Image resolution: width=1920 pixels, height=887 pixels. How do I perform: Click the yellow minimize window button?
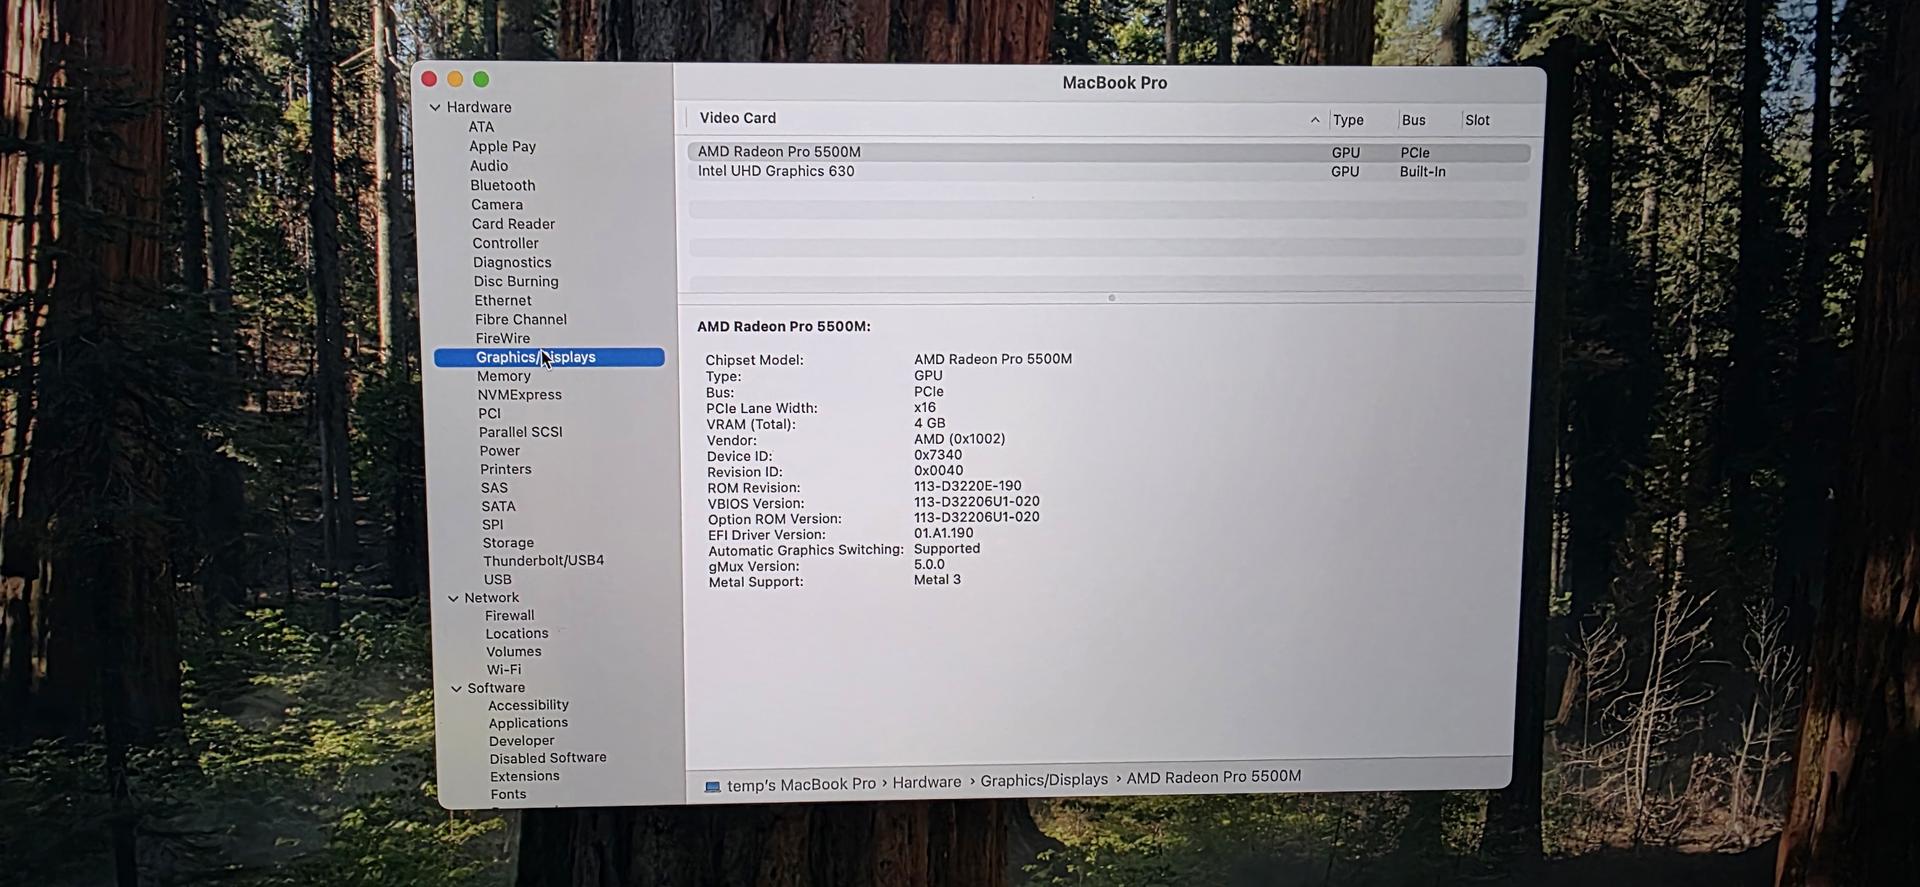coord(455,79)
